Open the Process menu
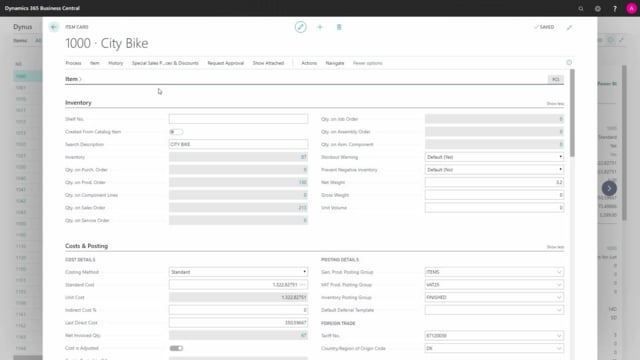Viewport: 640px width, 360px height. [73, 63]
